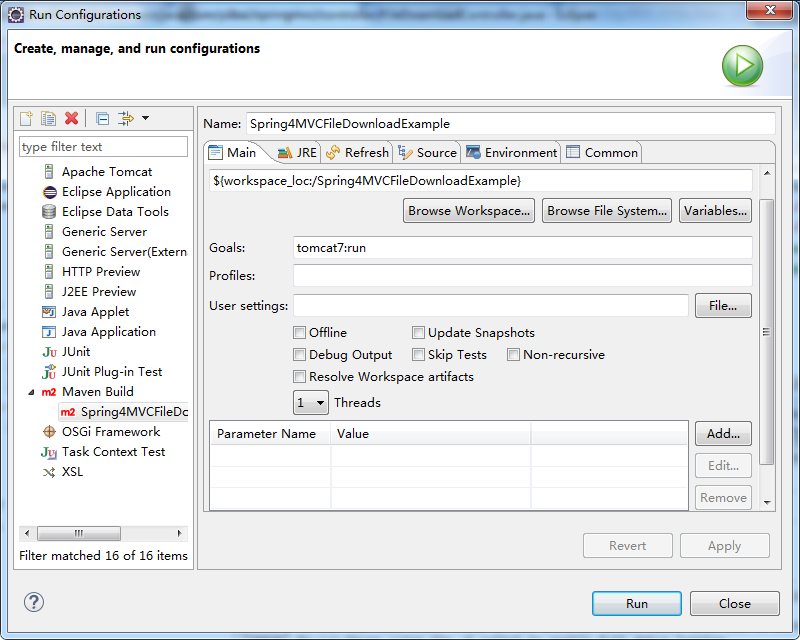Screen dimensions: 800x640
Task: Enable the Non-recursive checkbox
Action: coord(513,355)
